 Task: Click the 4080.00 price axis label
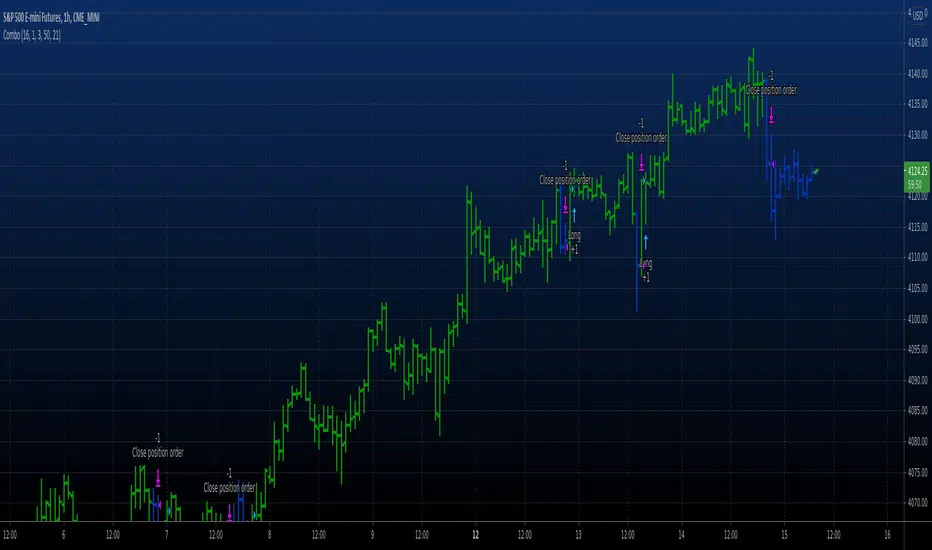tap(917, 442)
